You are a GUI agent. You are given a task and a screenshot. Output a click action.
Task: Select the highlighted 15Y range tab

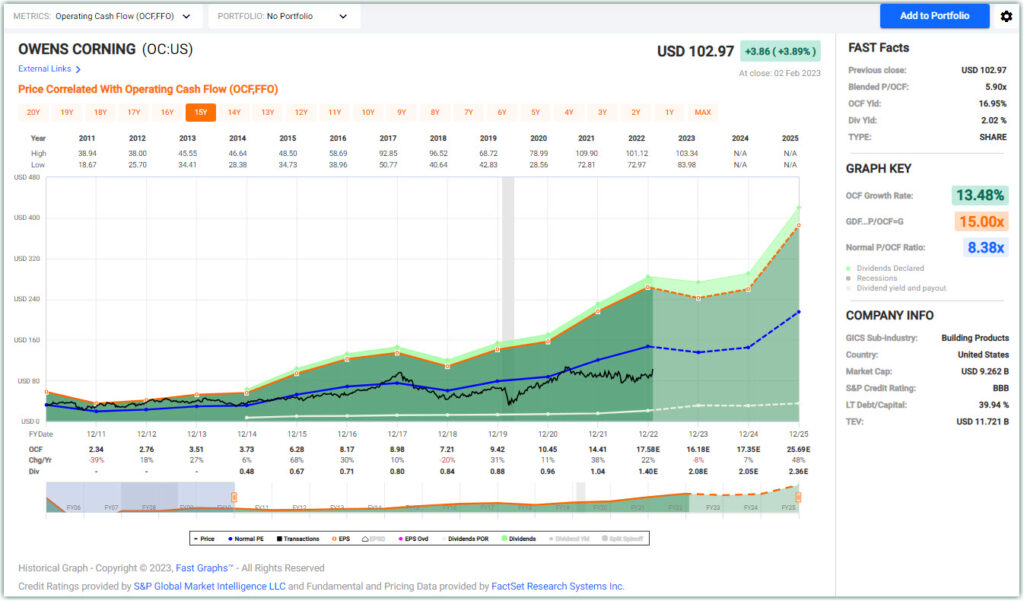200,112
